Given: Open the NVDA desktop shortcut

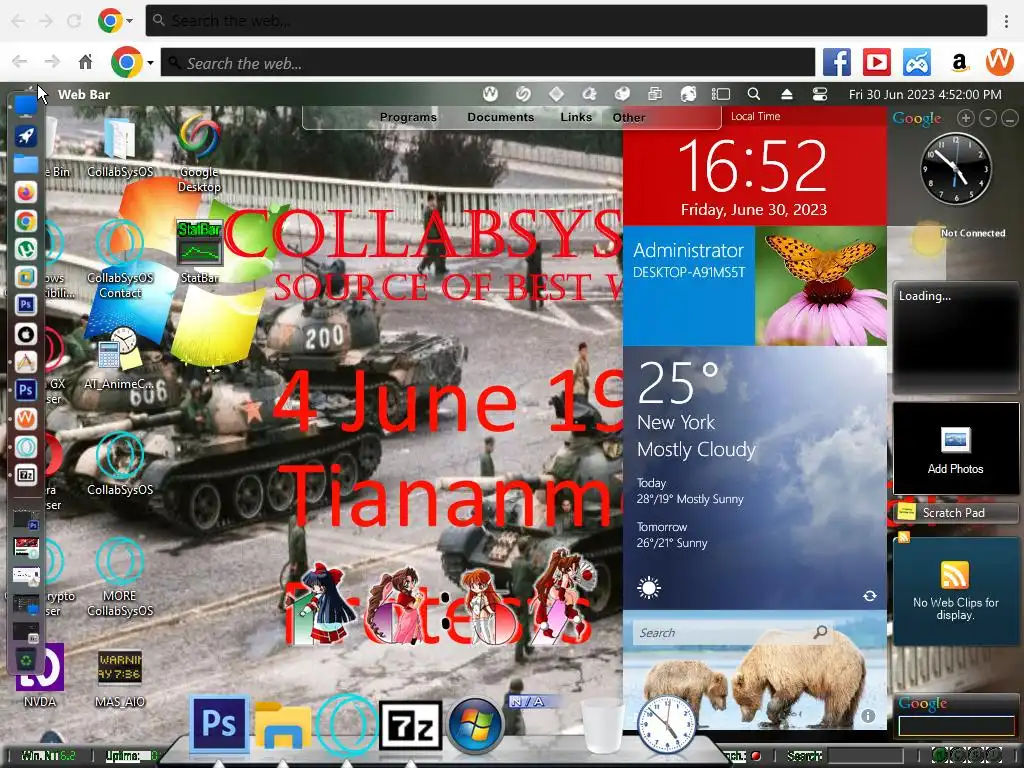Looking at the screenshot, I should click(x=40, y=677).
